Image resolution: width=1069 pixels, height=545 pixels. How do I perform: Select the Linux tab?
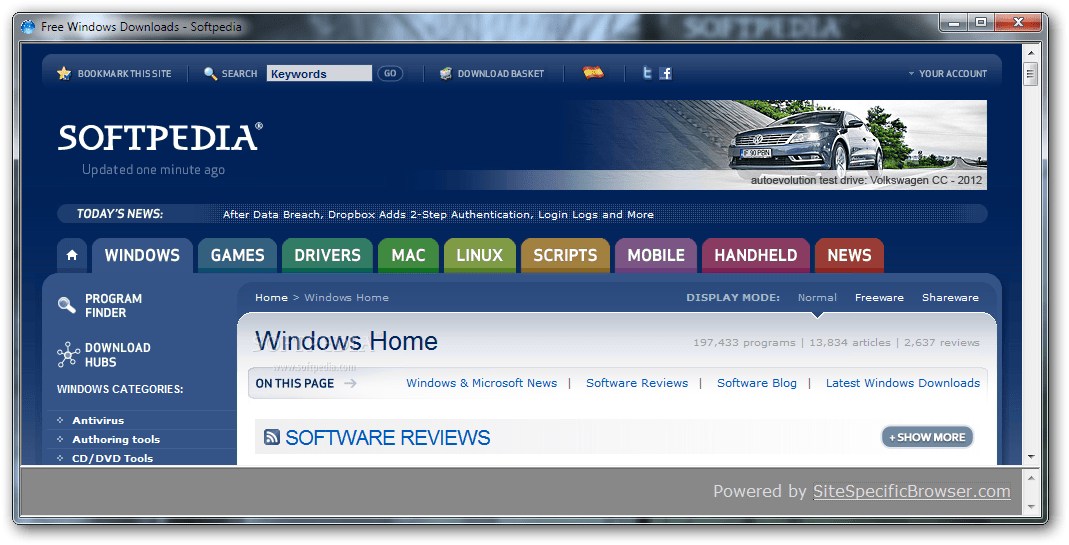480,255
